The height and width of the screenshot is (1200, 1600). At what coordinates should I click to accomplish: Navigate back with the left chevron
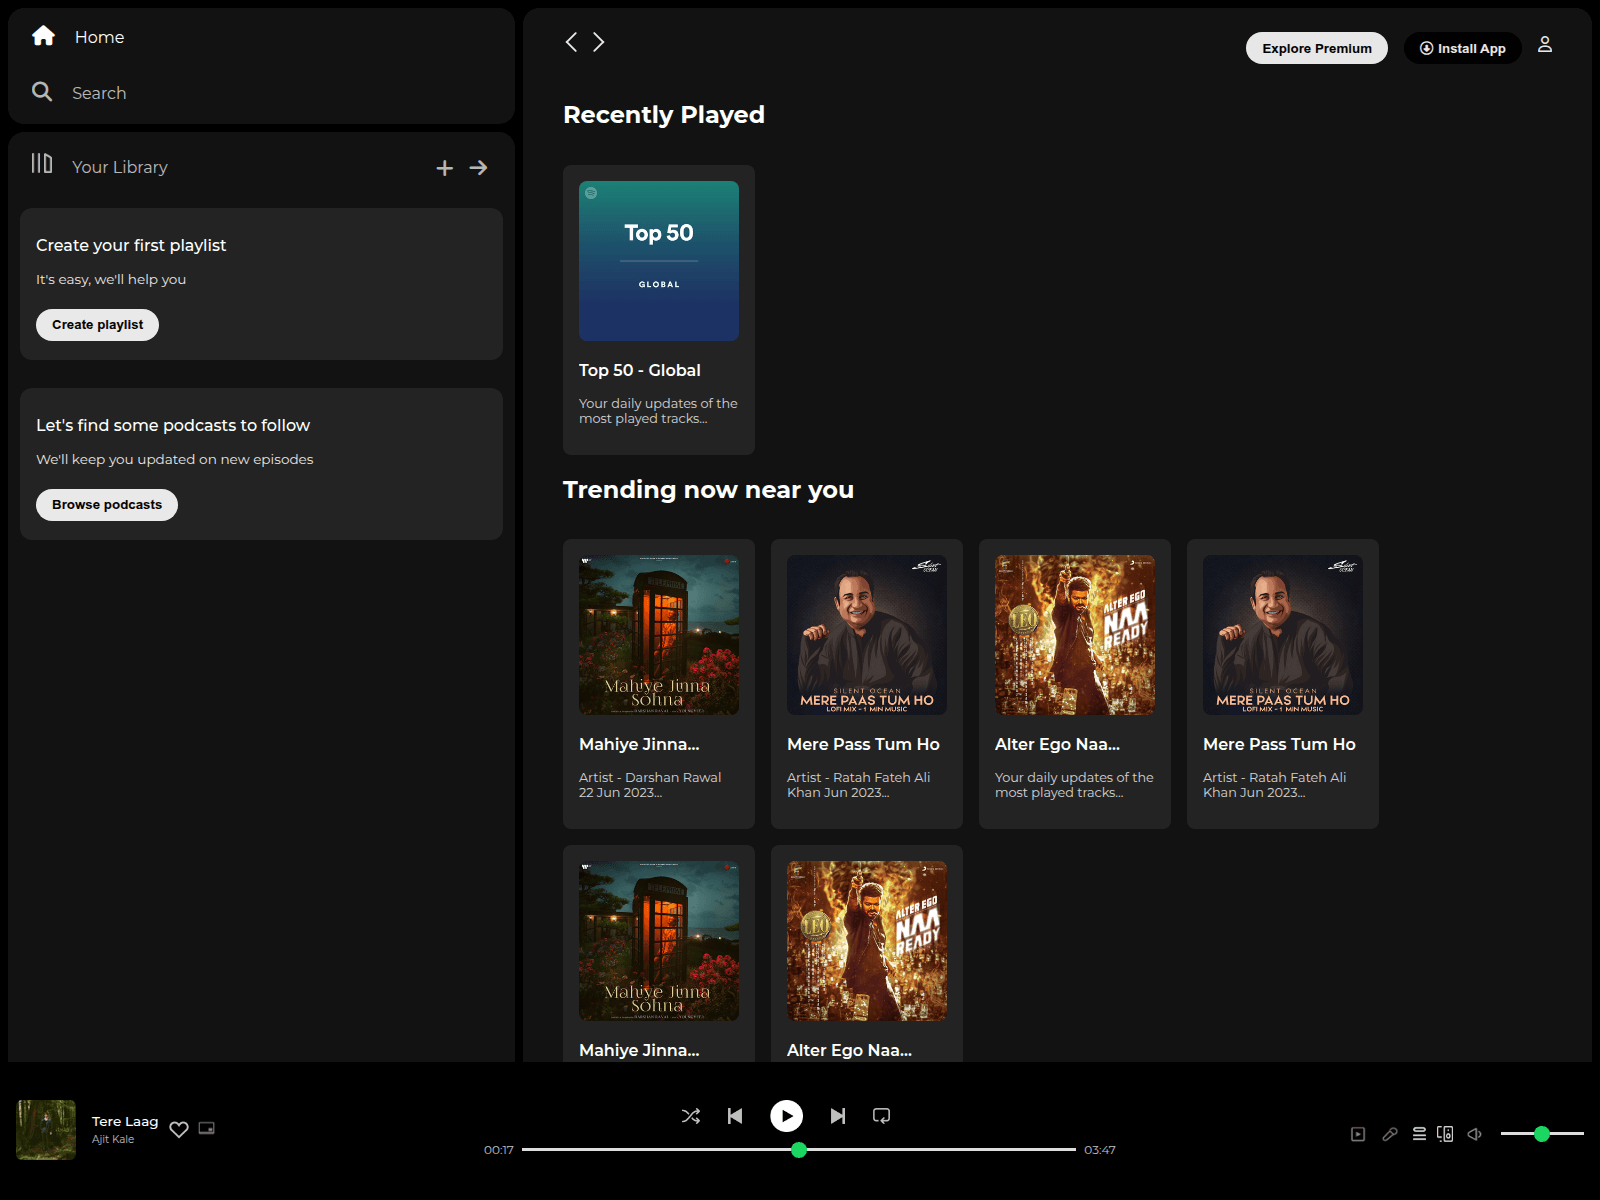coord(571,42)
